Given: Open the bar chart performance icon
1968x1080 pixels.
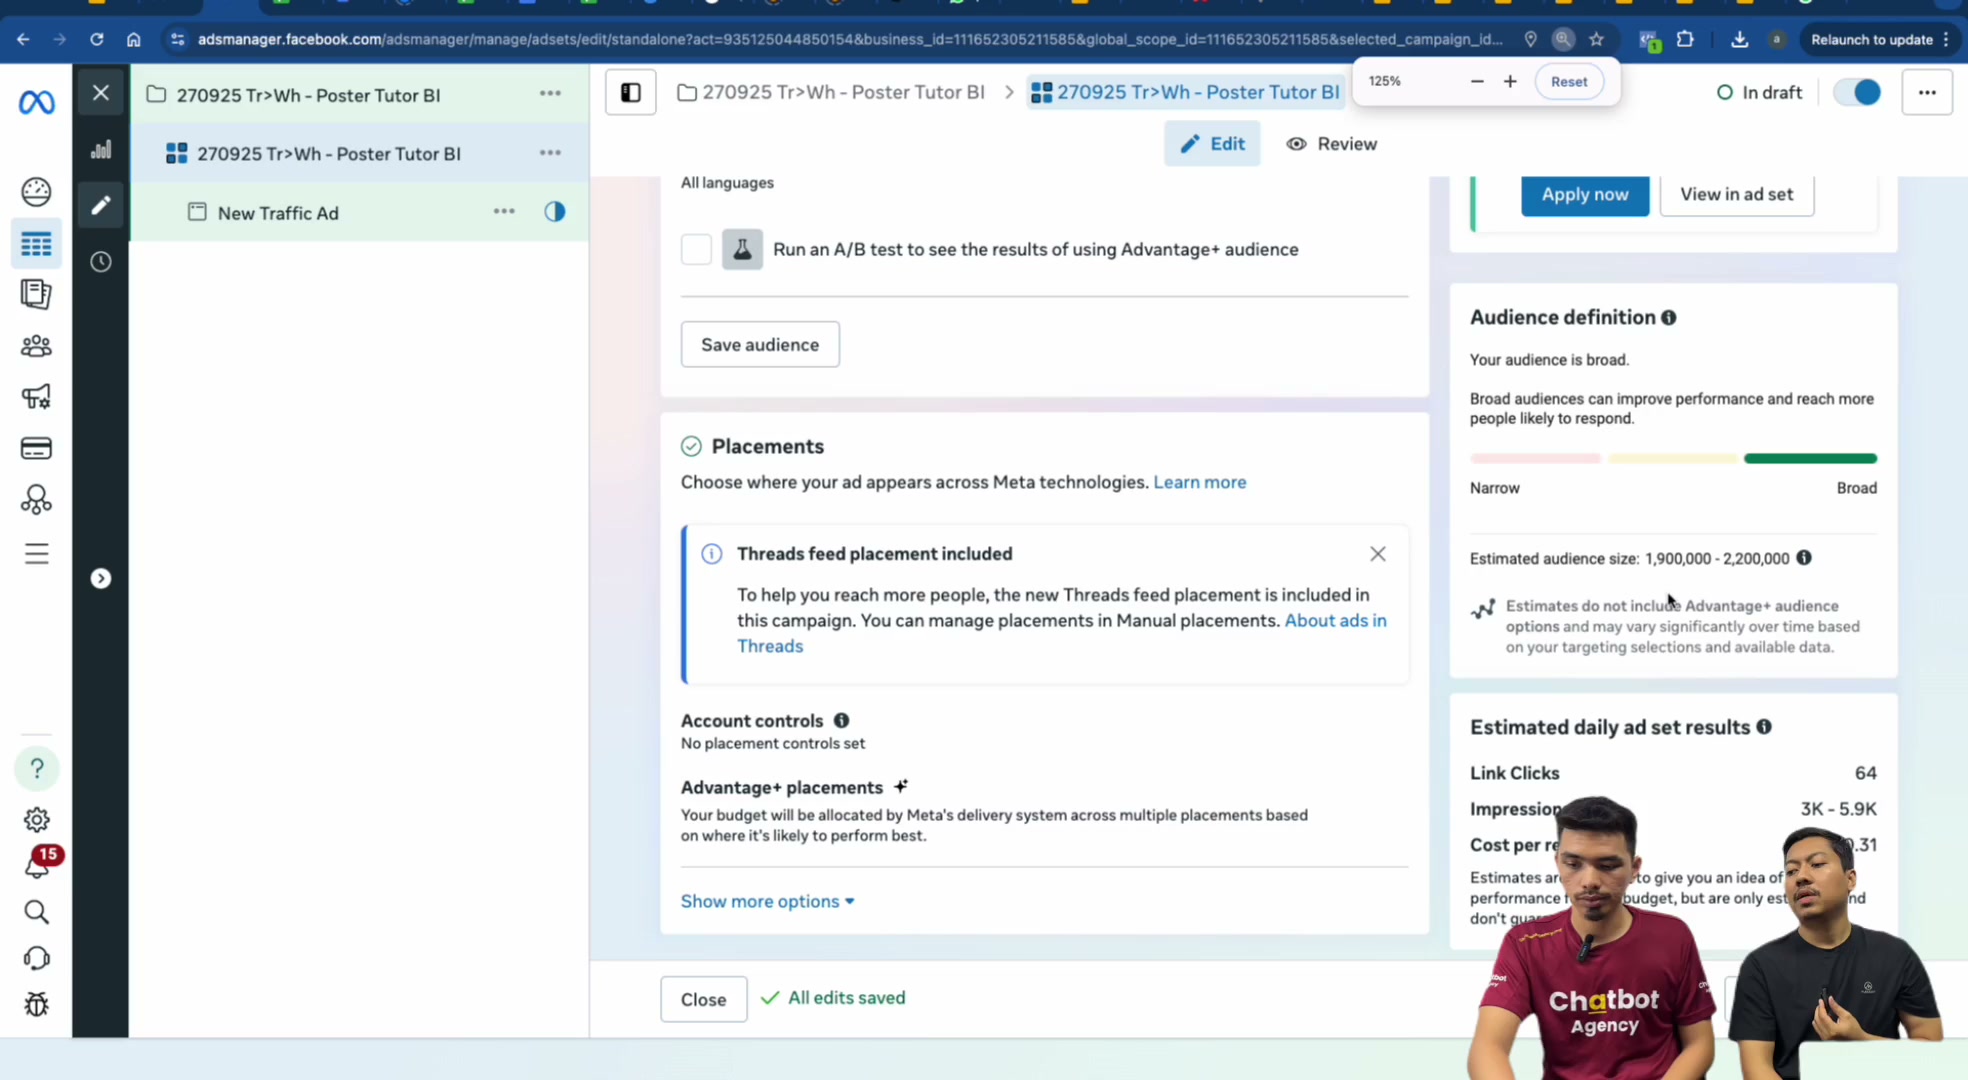Looking at the screenshot, I should pos(101,150).
